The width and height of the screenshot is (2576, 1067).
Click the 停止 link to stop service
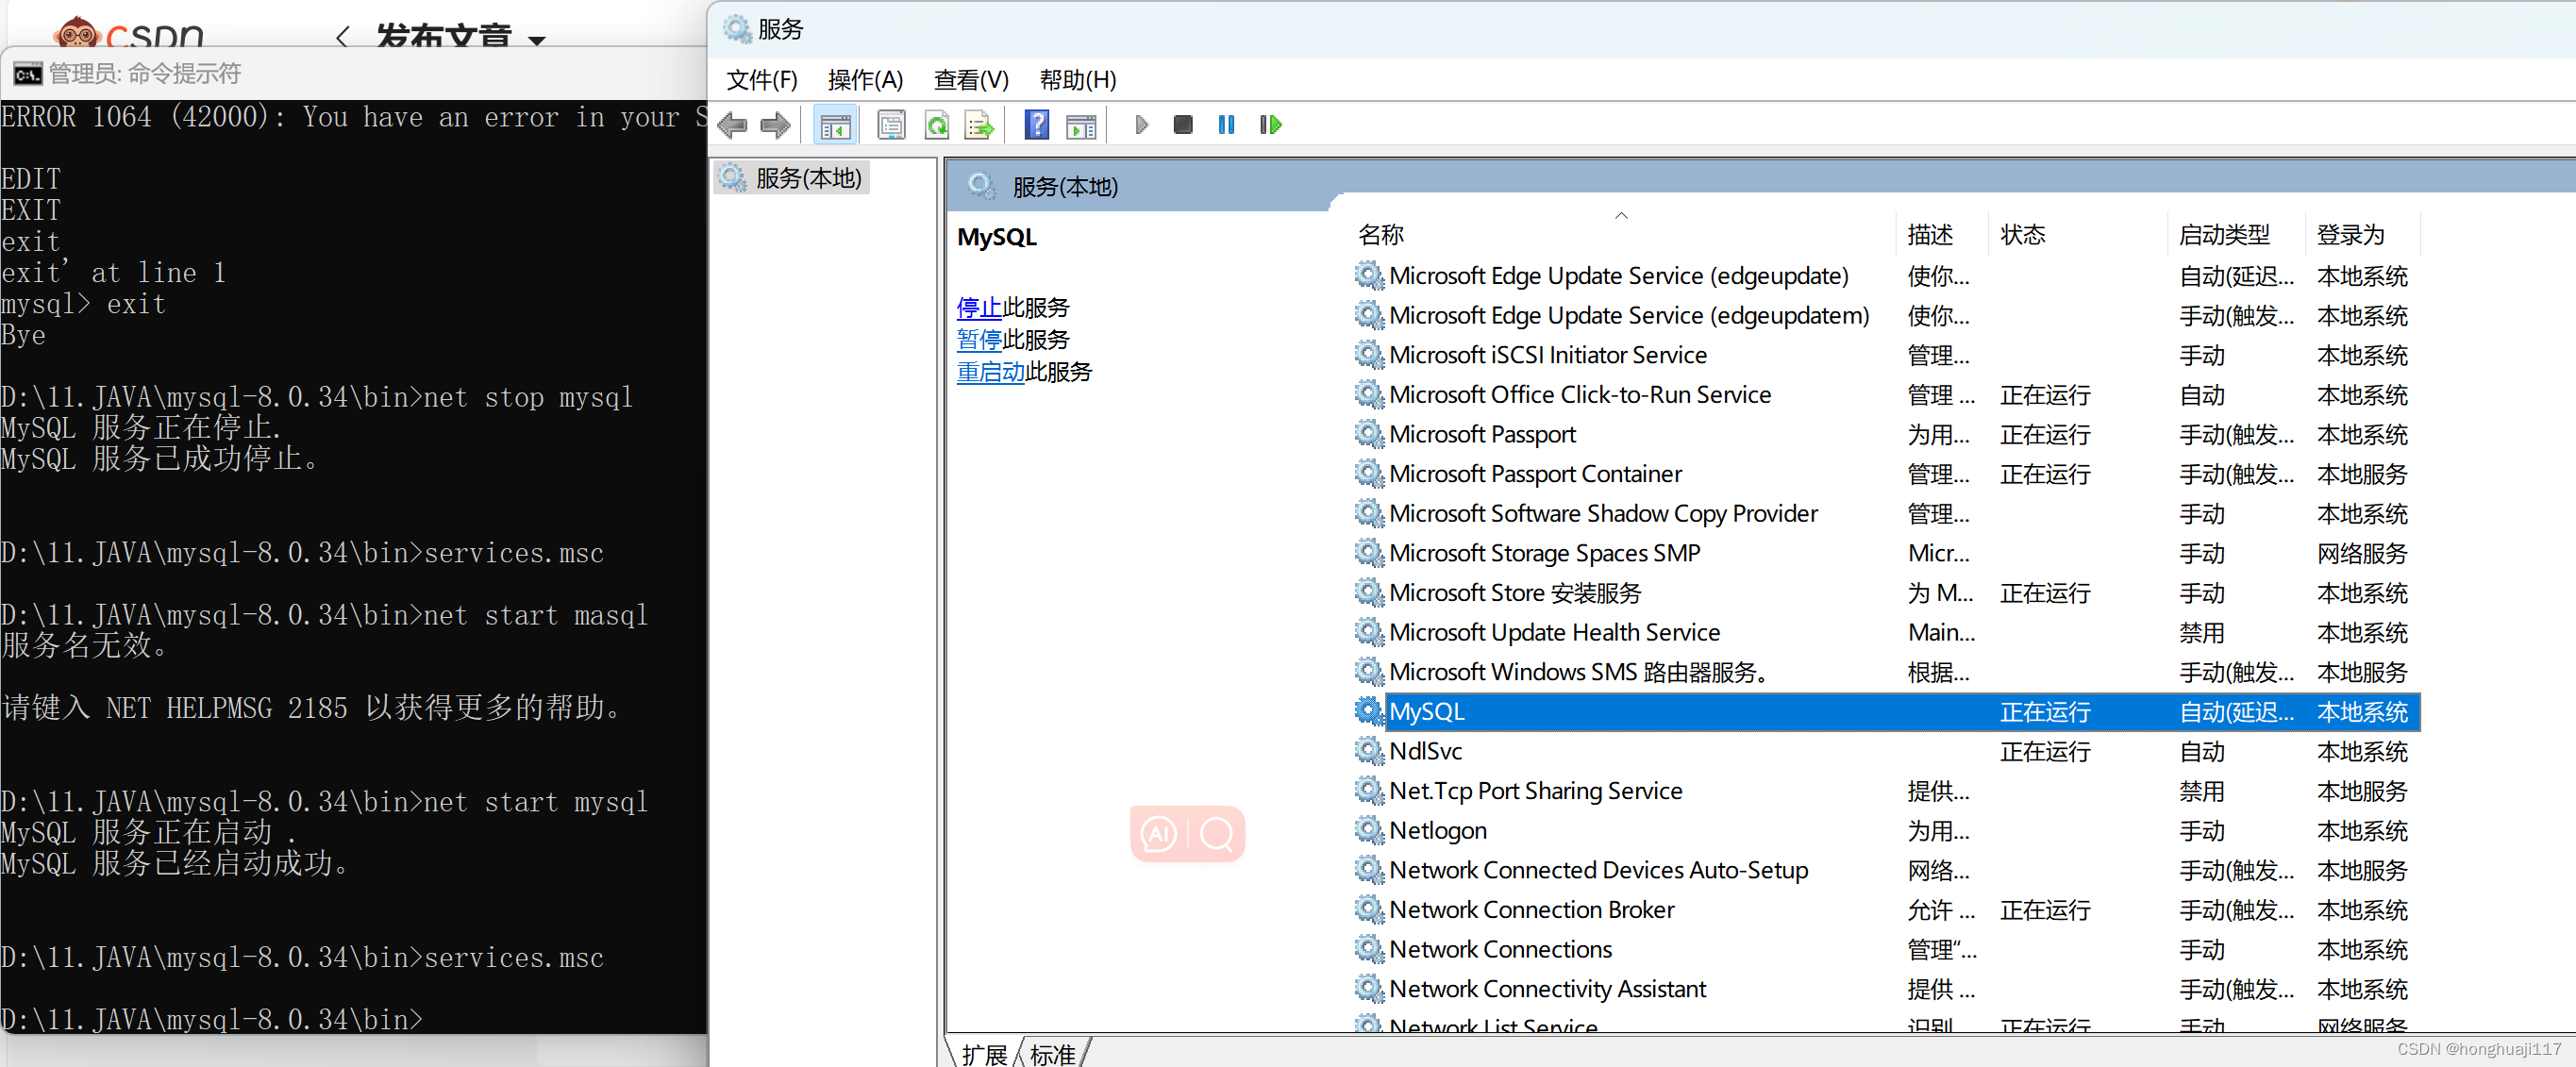tap(979, 308)
